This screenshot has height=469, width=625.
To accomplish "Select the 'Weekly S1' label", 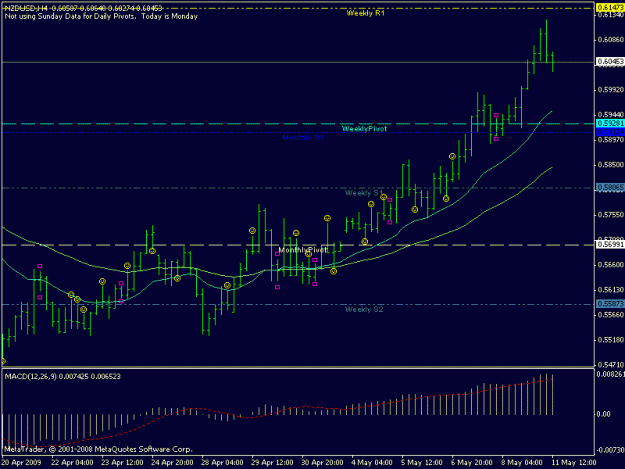I will [364, 193].
